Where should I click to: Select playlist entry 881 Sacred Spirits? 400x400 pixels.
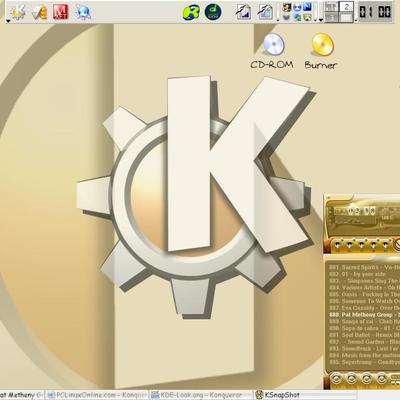click(x=364, y=267)
